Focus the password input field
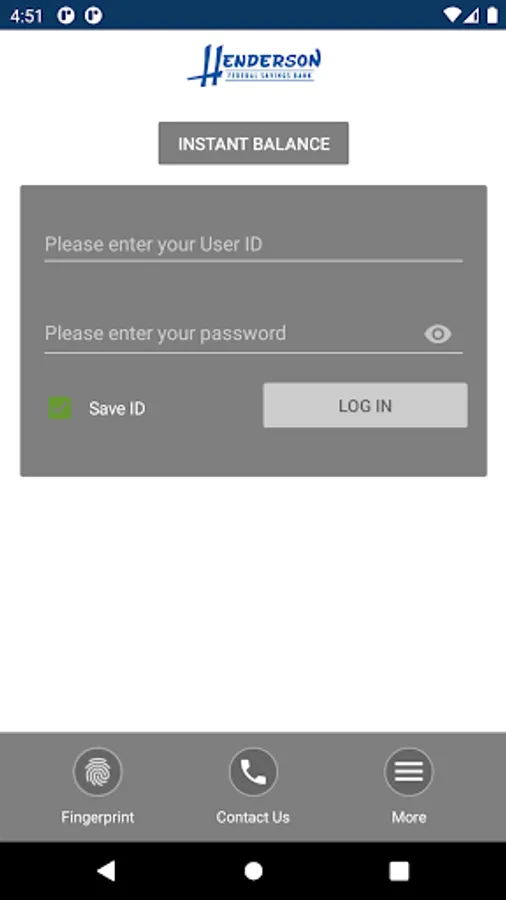This screenshot has height=900, width=506. point(232,333)
